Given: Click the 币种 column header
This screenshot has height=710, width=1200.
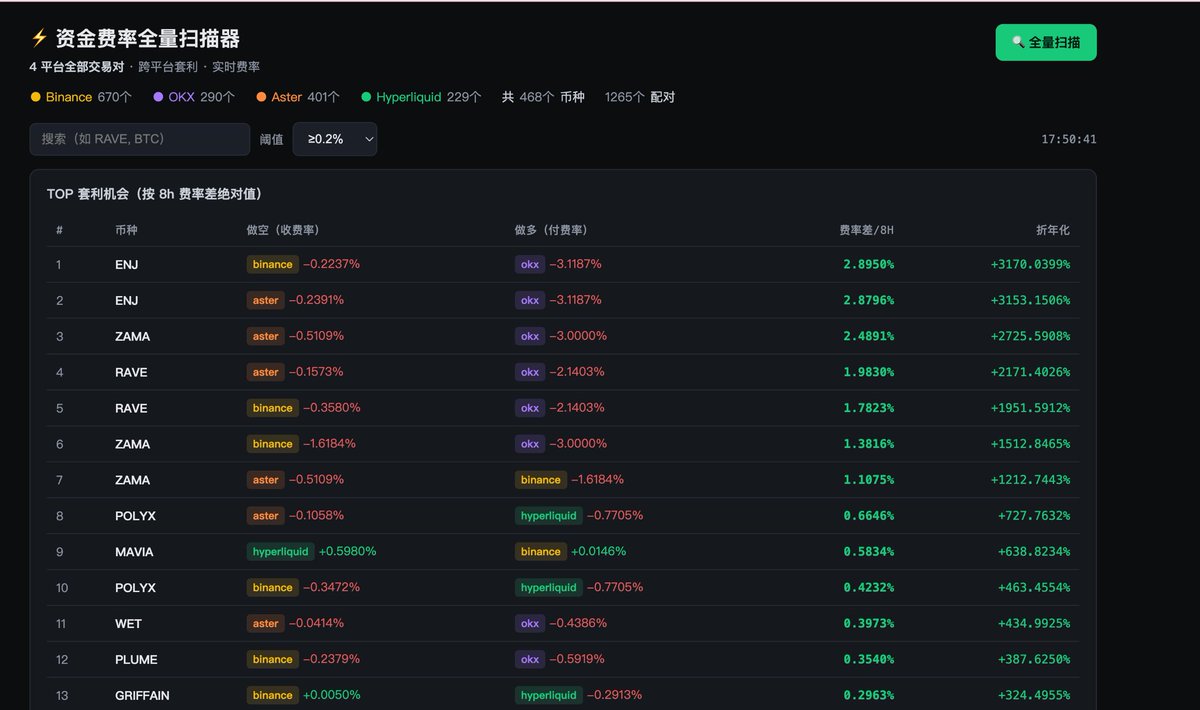Looking at the screenshot, I should tap(126, 230).
